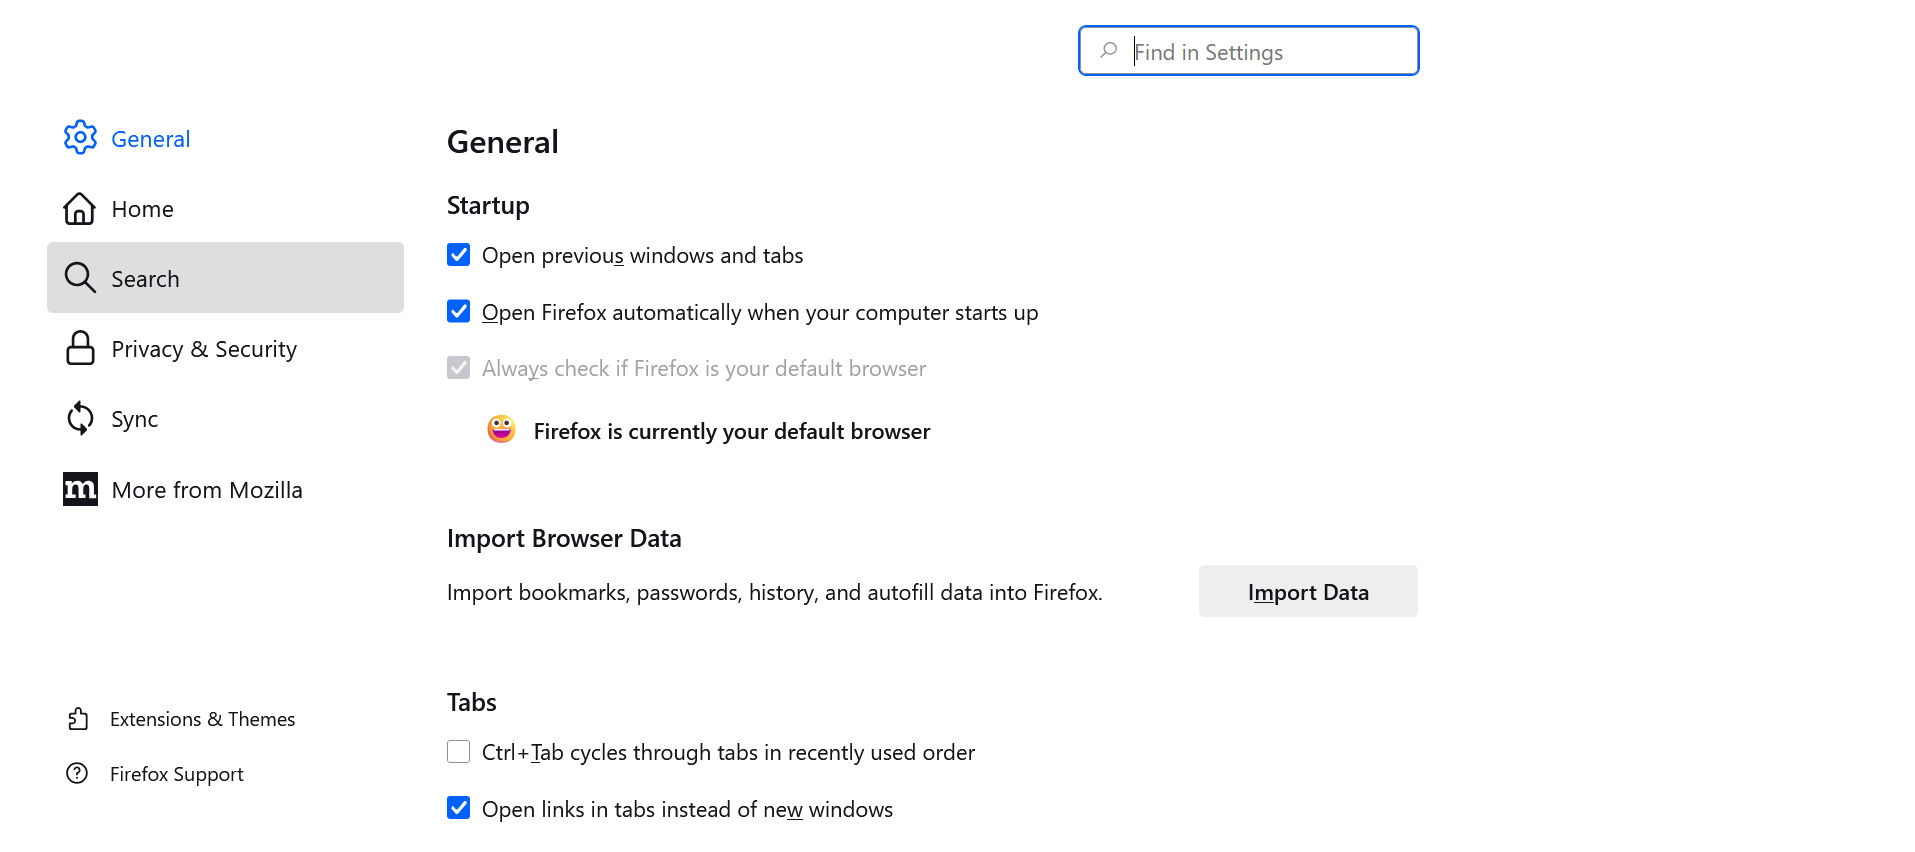This screenshot has width=1915, height=852.
Task: Click the Home house icon
Action: click(79, 209)
